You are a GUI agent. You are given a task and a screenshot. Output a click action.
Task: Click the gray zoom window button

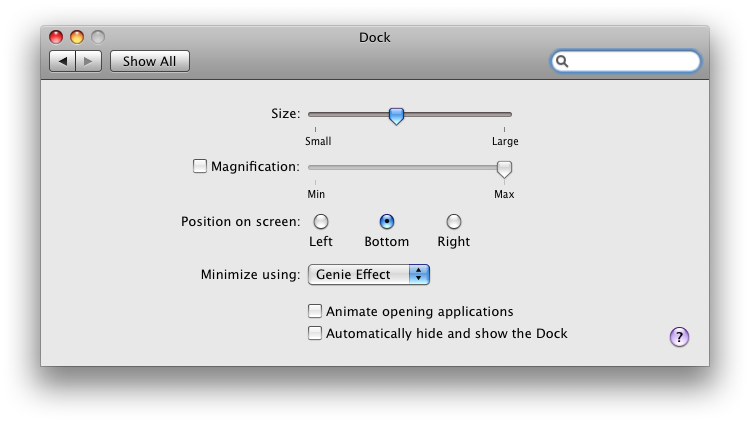[97, 37]
